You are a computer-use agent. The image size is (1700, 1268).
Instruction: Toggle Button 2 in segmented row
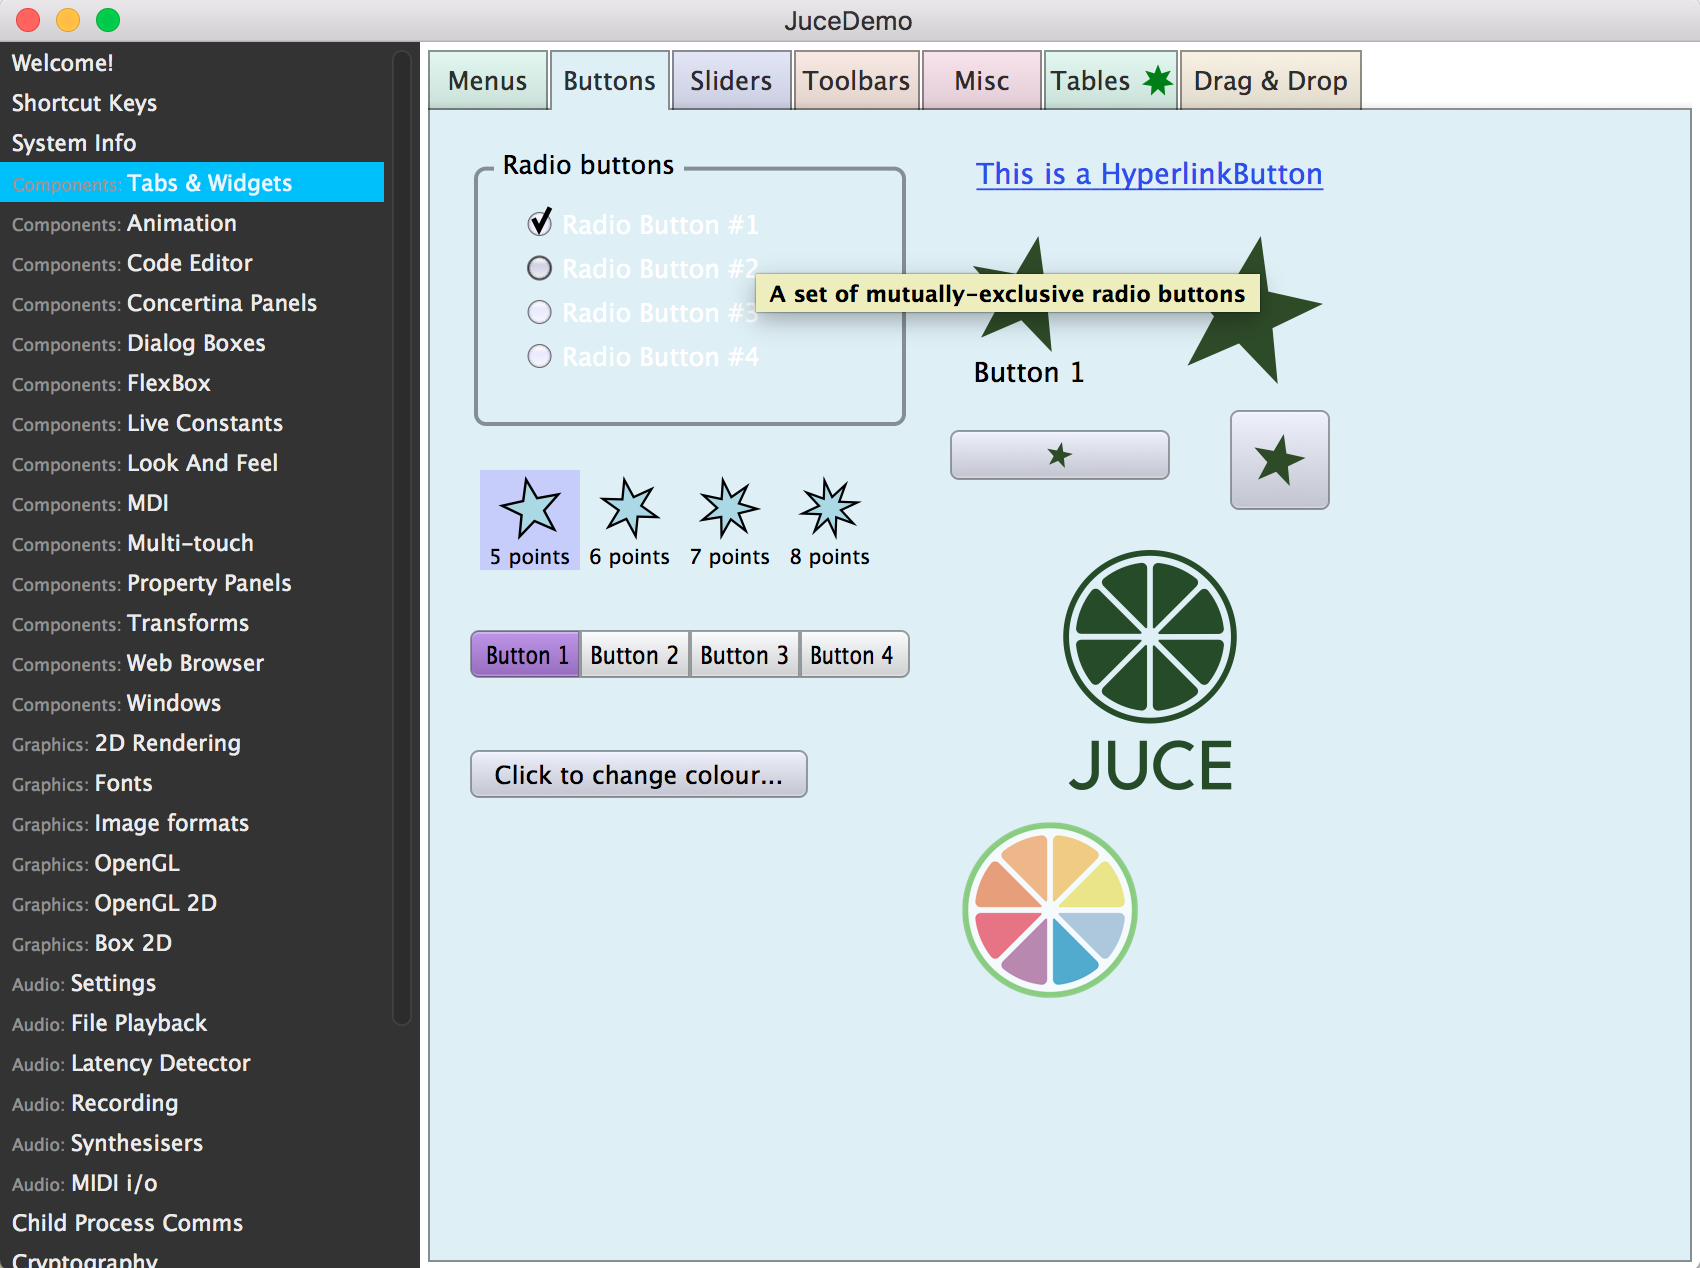(x=635, y=655)
